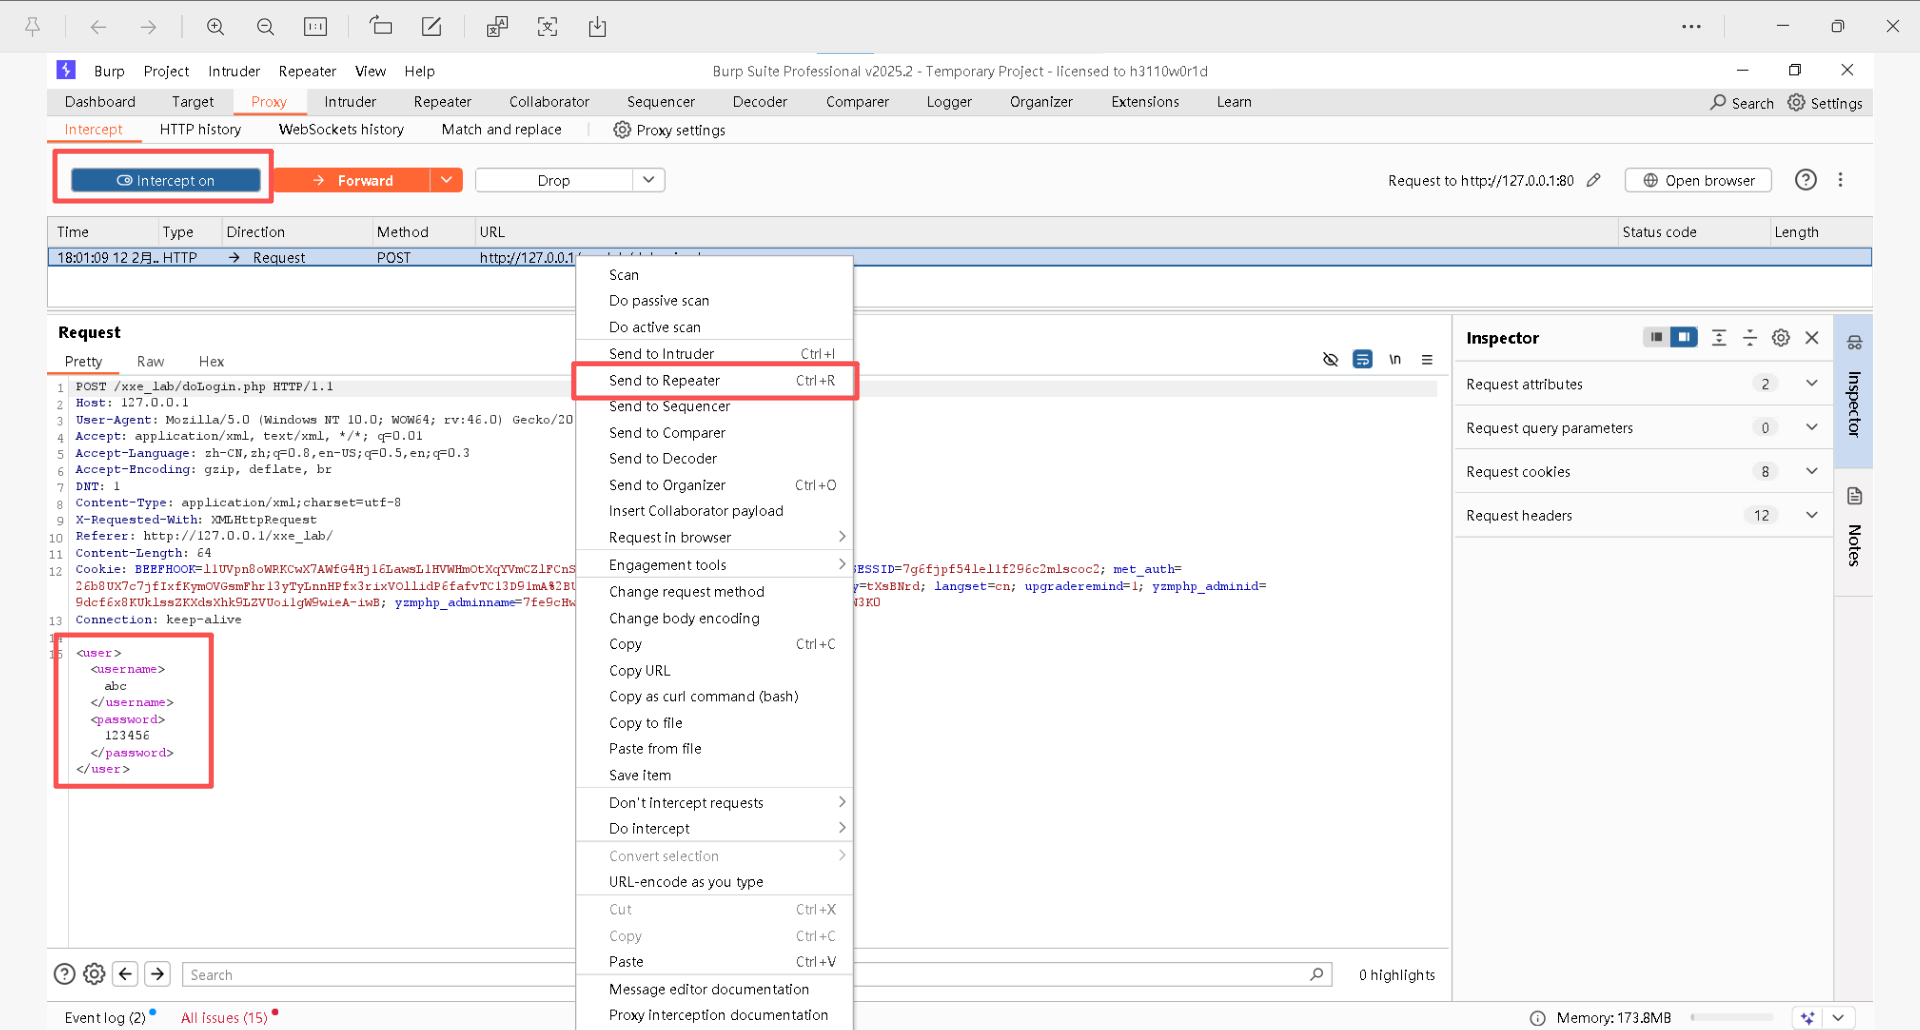Go to previous search match arrow
1920x1030 pixels.
pyautogui.click(x=125, y=974)
